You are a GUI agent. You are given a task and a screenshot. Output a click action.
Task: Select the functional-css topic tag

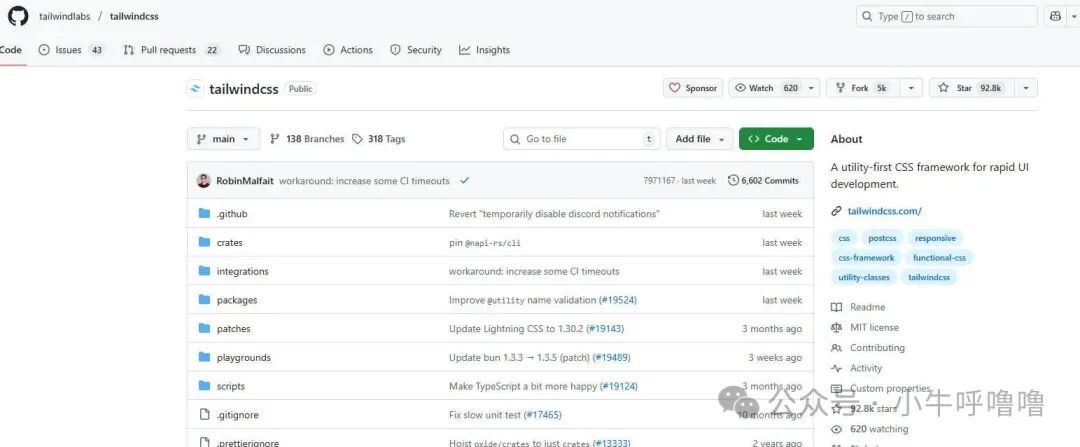939,258
